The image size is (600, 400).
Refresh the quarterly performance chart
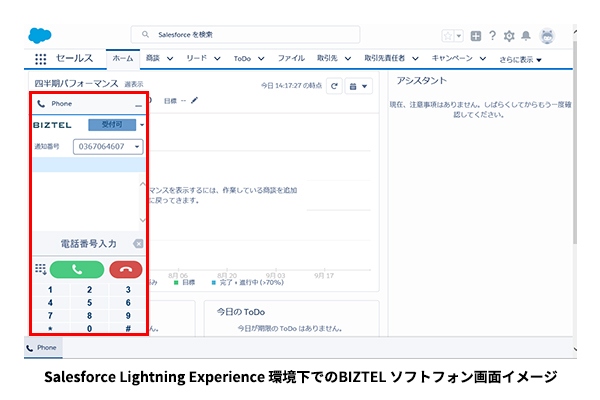click(x=334, y=87)
